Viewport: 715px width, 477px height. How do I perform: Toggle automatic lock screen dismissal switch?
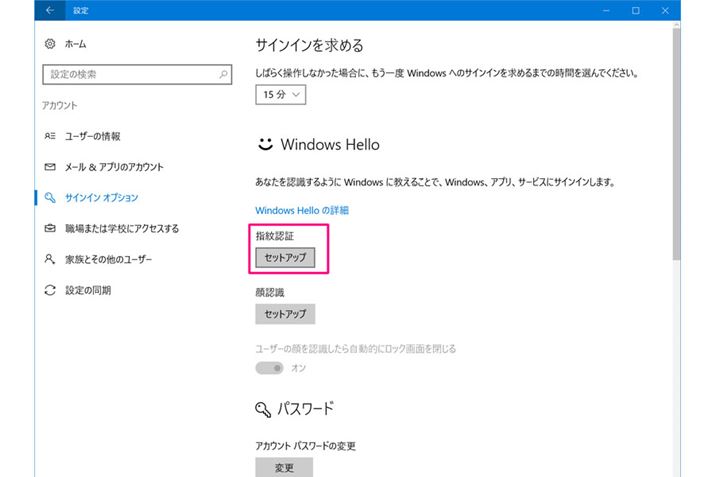pos(269,368)
